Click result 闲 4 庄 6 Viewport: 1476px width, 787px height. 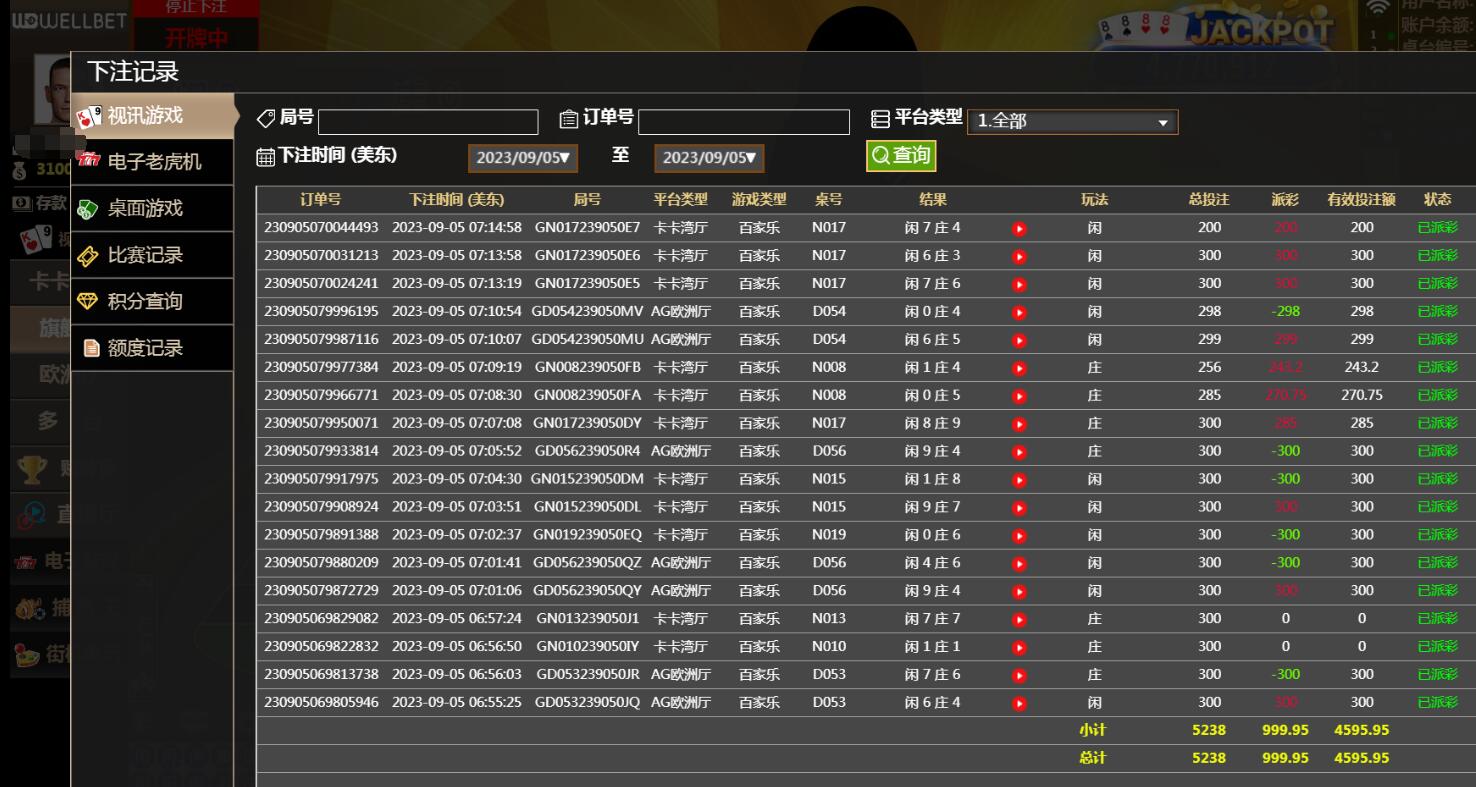click(932, 563)
